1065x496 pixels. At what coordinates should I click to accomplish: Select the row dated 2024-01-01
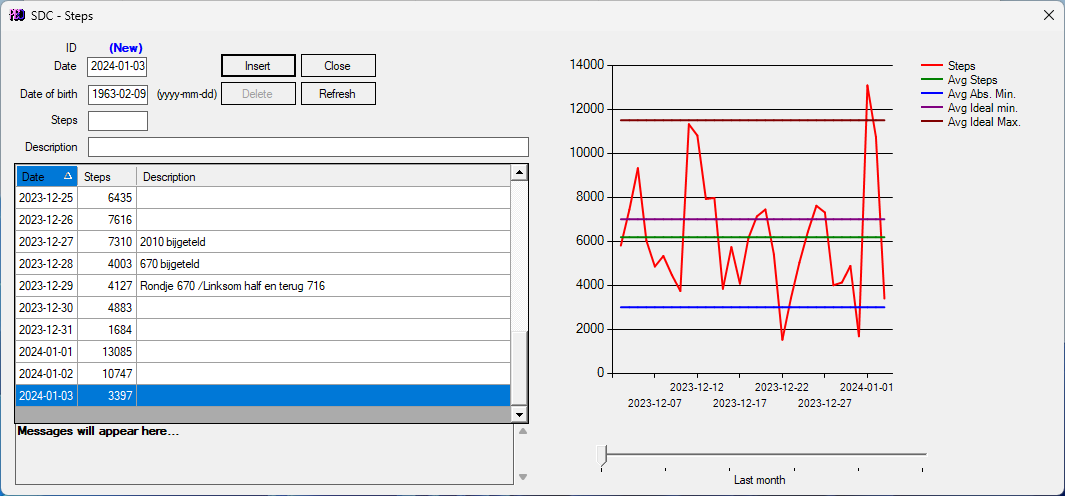tap(260, 352)
